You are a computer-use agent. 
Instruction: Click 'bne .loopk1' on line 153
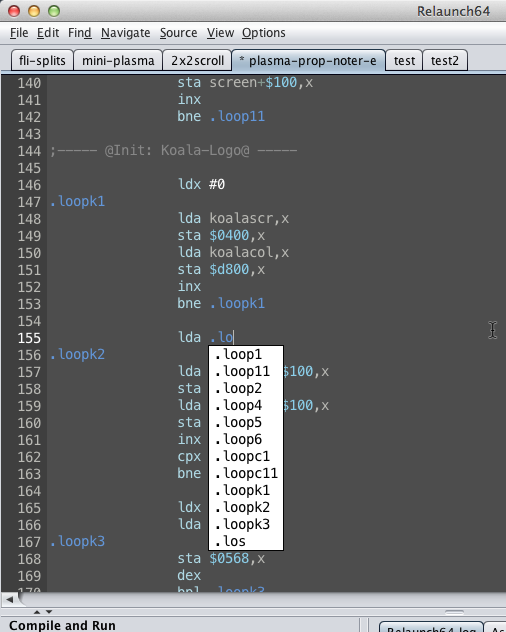pos(221,303)
